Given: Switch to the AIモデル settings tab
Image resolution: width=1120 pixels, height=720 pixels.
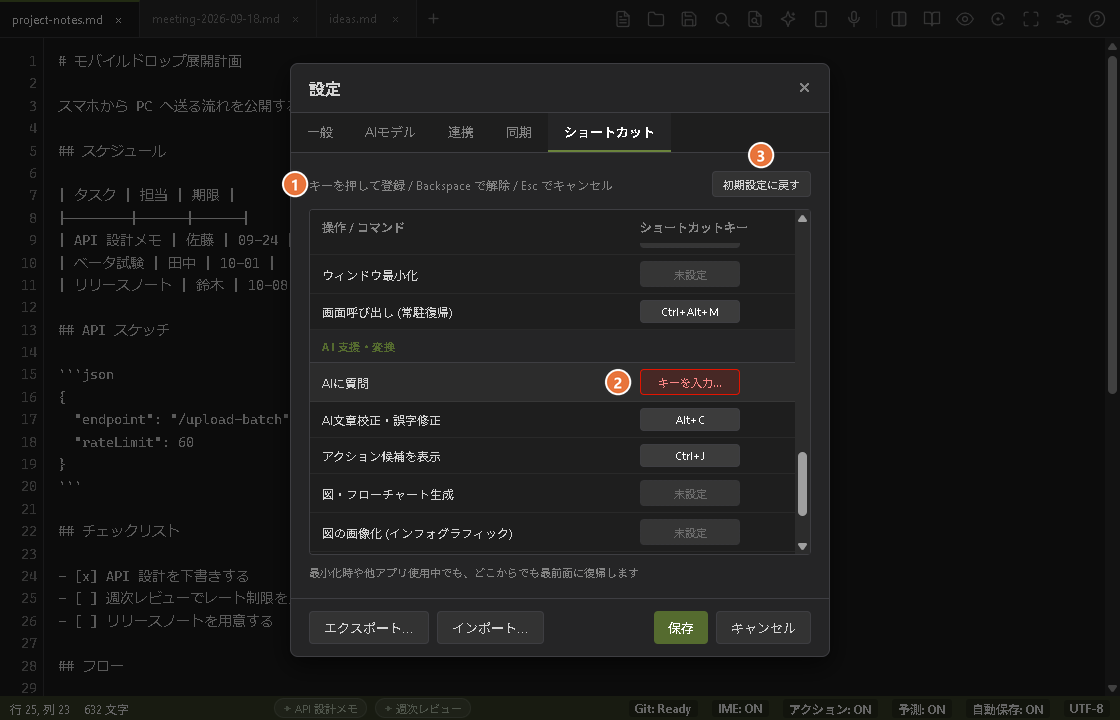Looking at the screenshot, I should pyautogui.click(x=389, y=132).
